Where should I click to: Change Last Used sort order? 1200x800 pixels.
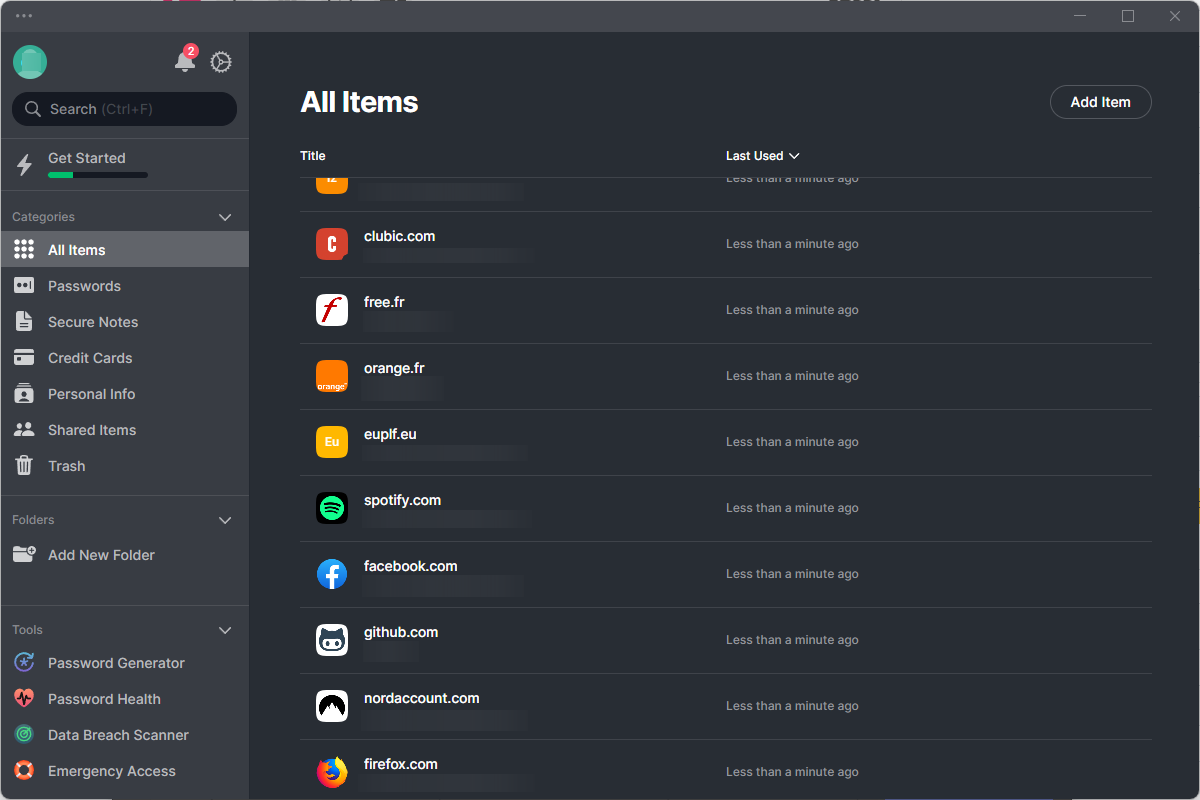point(762,156)
